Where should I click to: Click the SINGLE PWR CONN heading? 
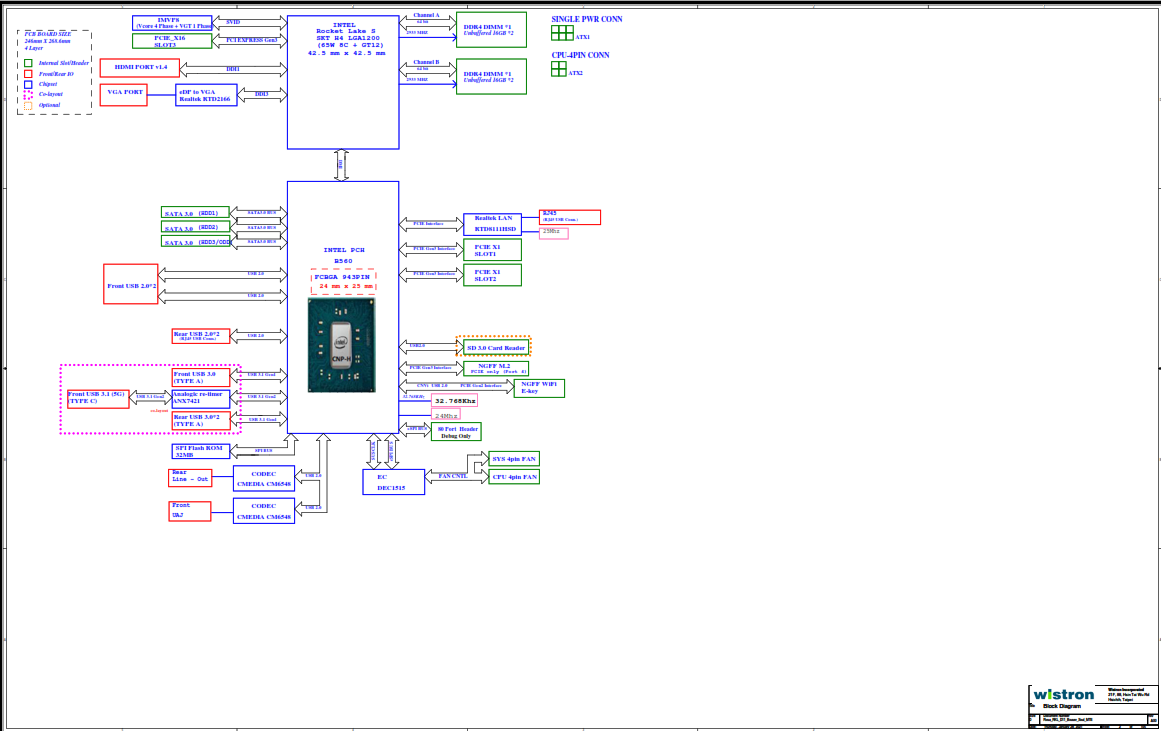[x=586, y=19]
